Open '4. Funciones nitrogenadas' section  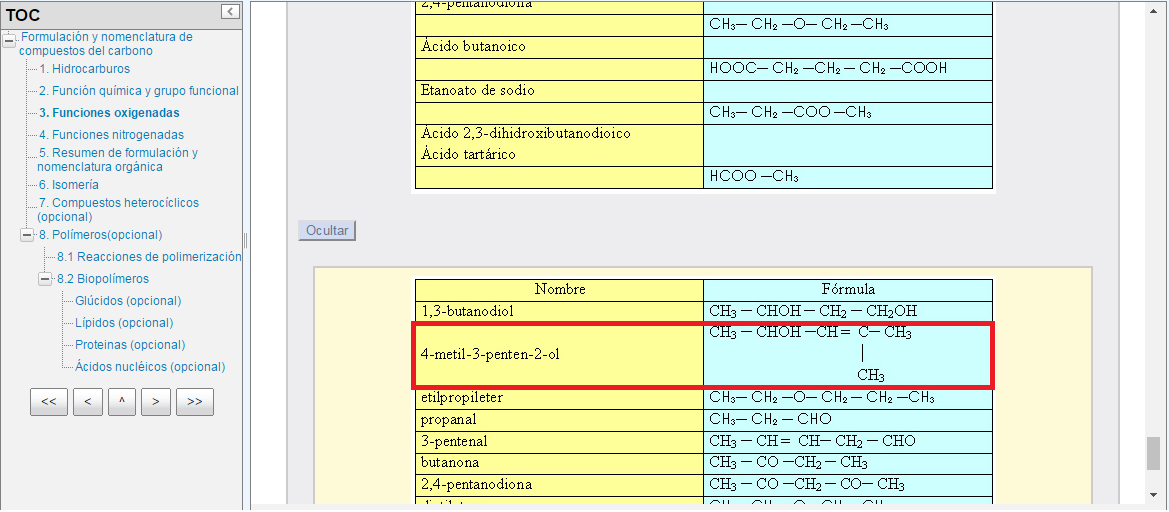(111, 135)
